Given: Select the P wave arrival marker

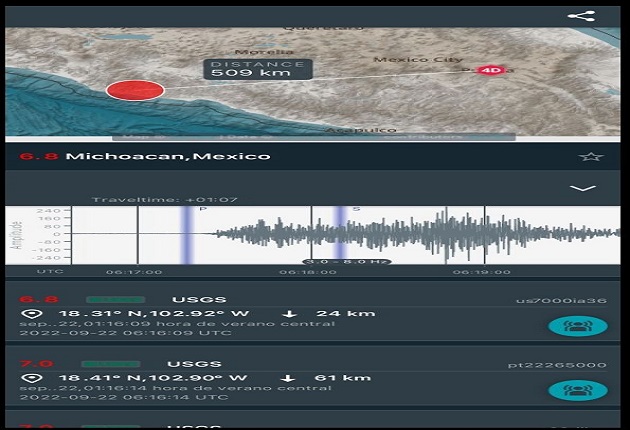Looking at the screenshot, I should click(x=187, y=235).
